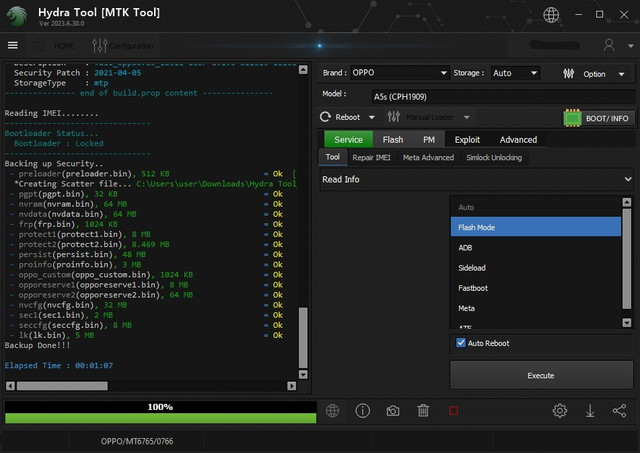The image size is (640, 453).
Task: Click the 100% progress bar
Action: point(160,412)
